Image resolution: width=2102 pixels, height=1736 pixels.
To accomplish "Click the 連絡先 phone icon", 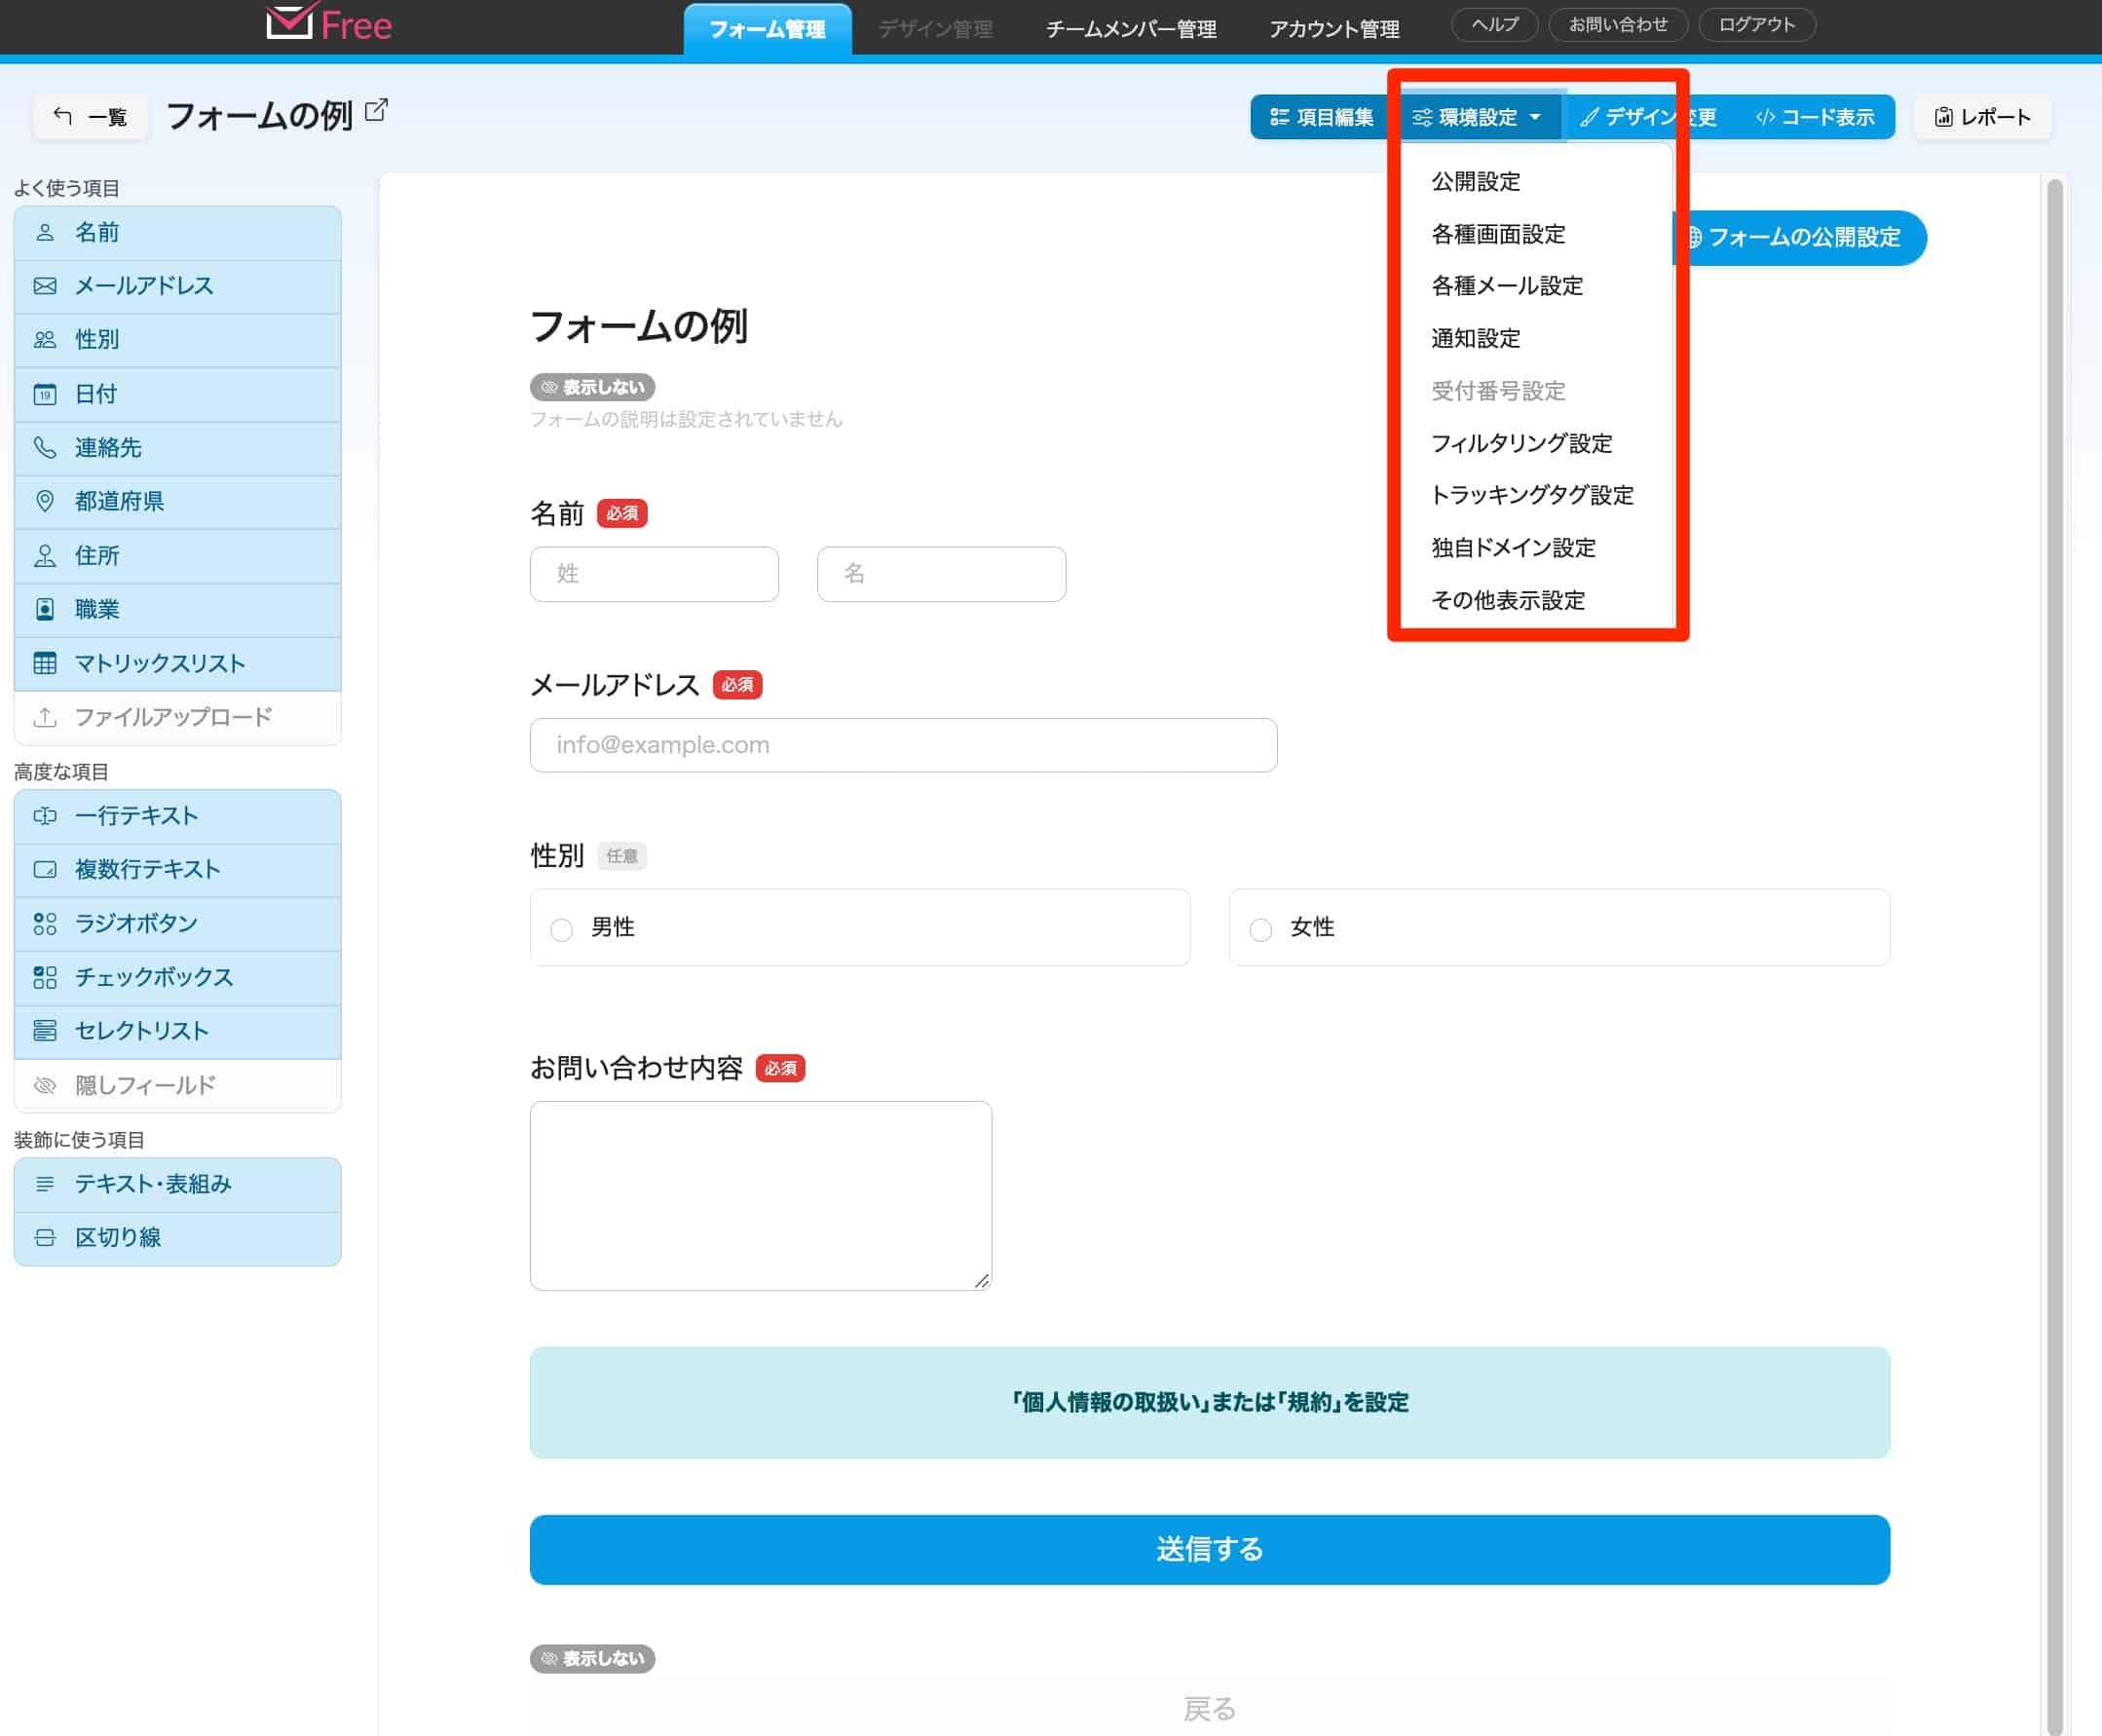I will (44, 448).
